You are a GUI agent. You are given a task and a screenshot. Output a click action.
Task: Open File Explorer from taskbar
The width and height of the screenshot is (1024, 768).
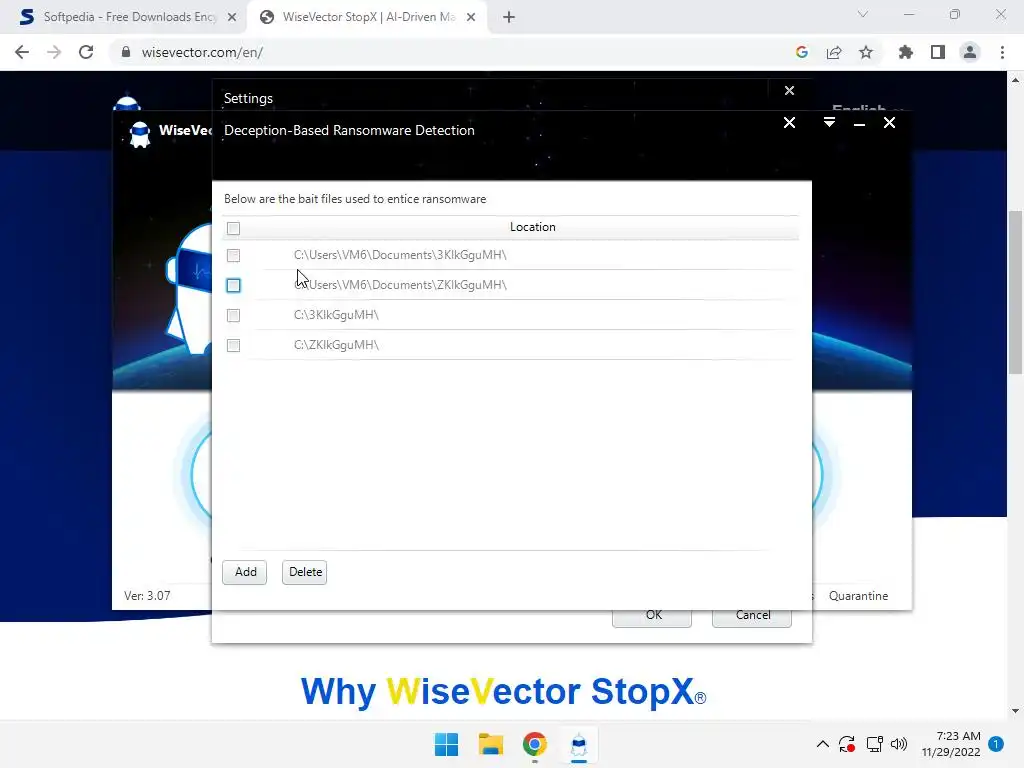tap(490, 744)
